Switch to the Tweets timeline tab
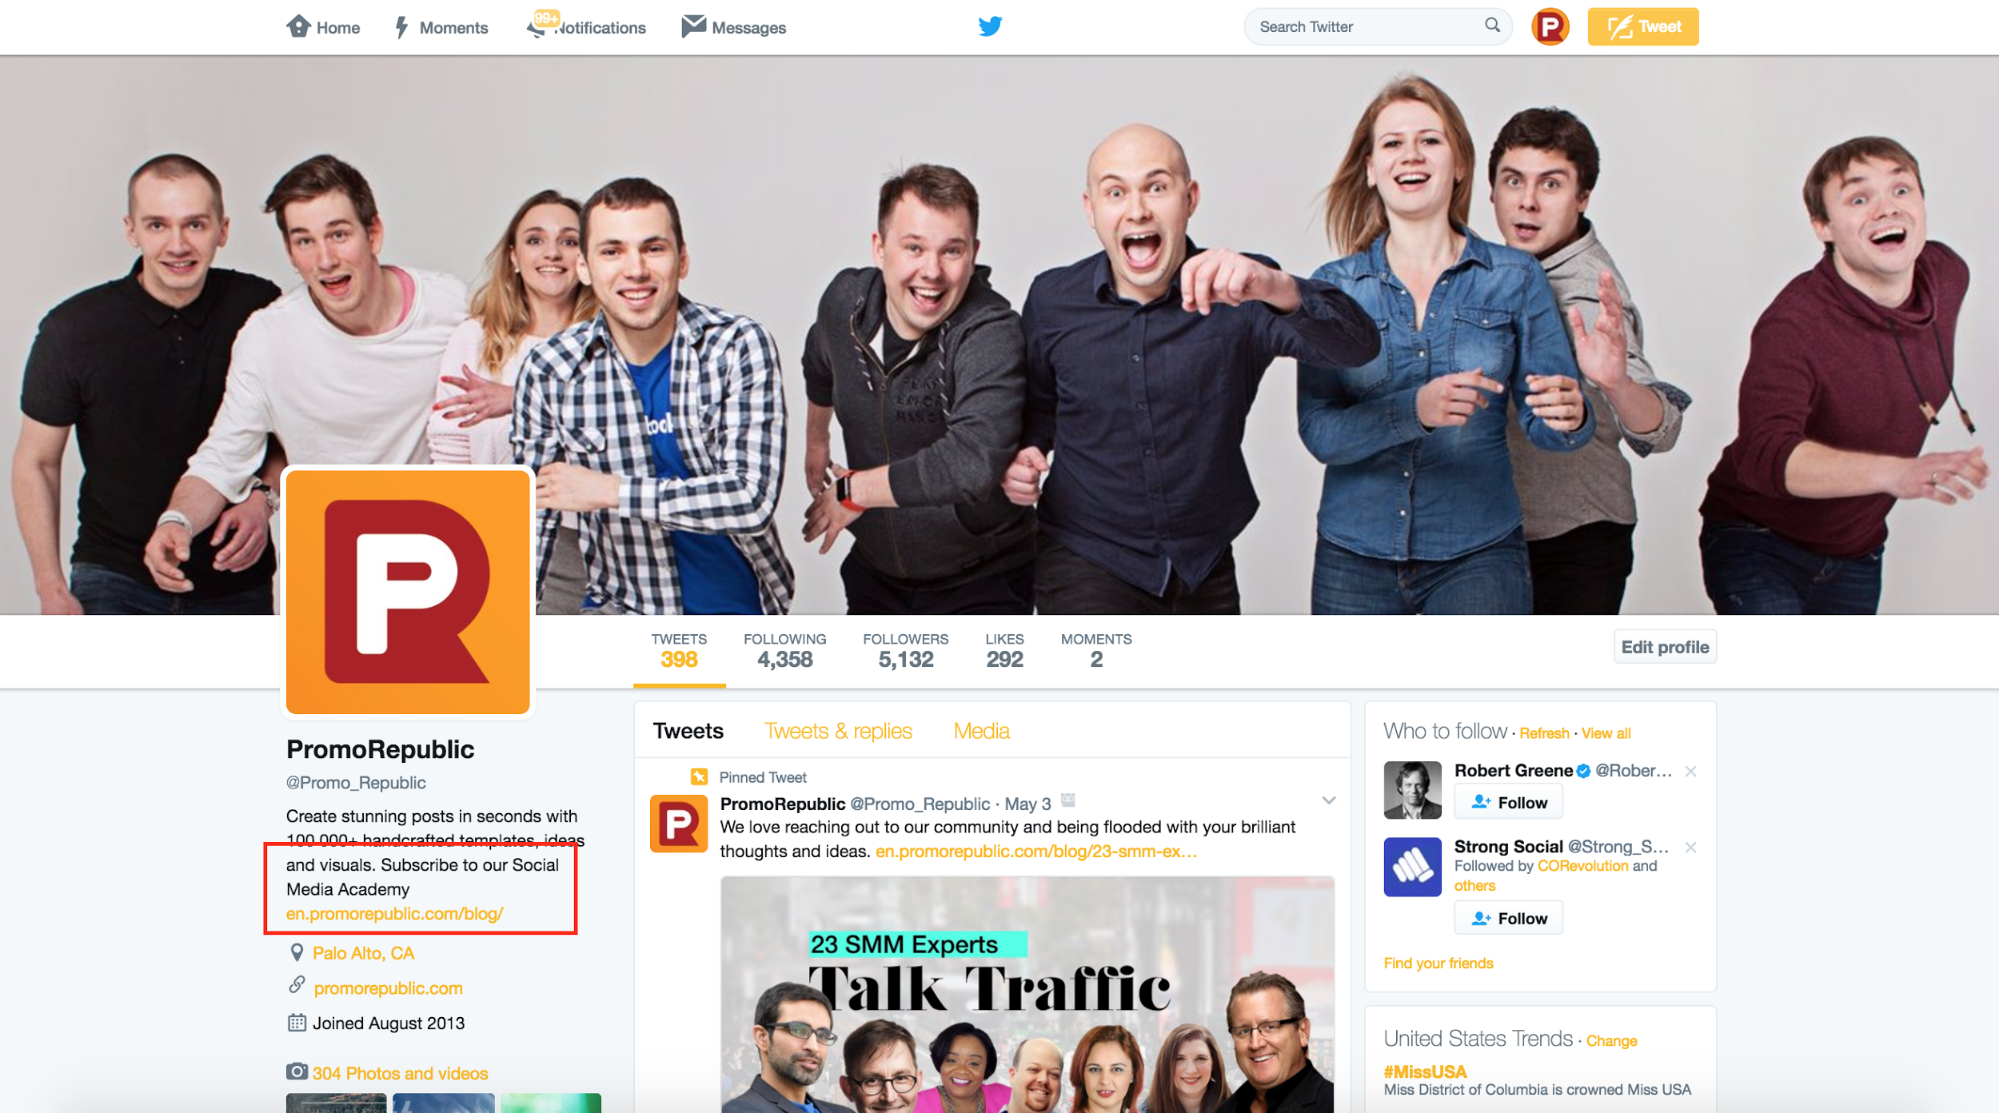1999x1114 pixels. pyautogui.click(x=688, y=731)
